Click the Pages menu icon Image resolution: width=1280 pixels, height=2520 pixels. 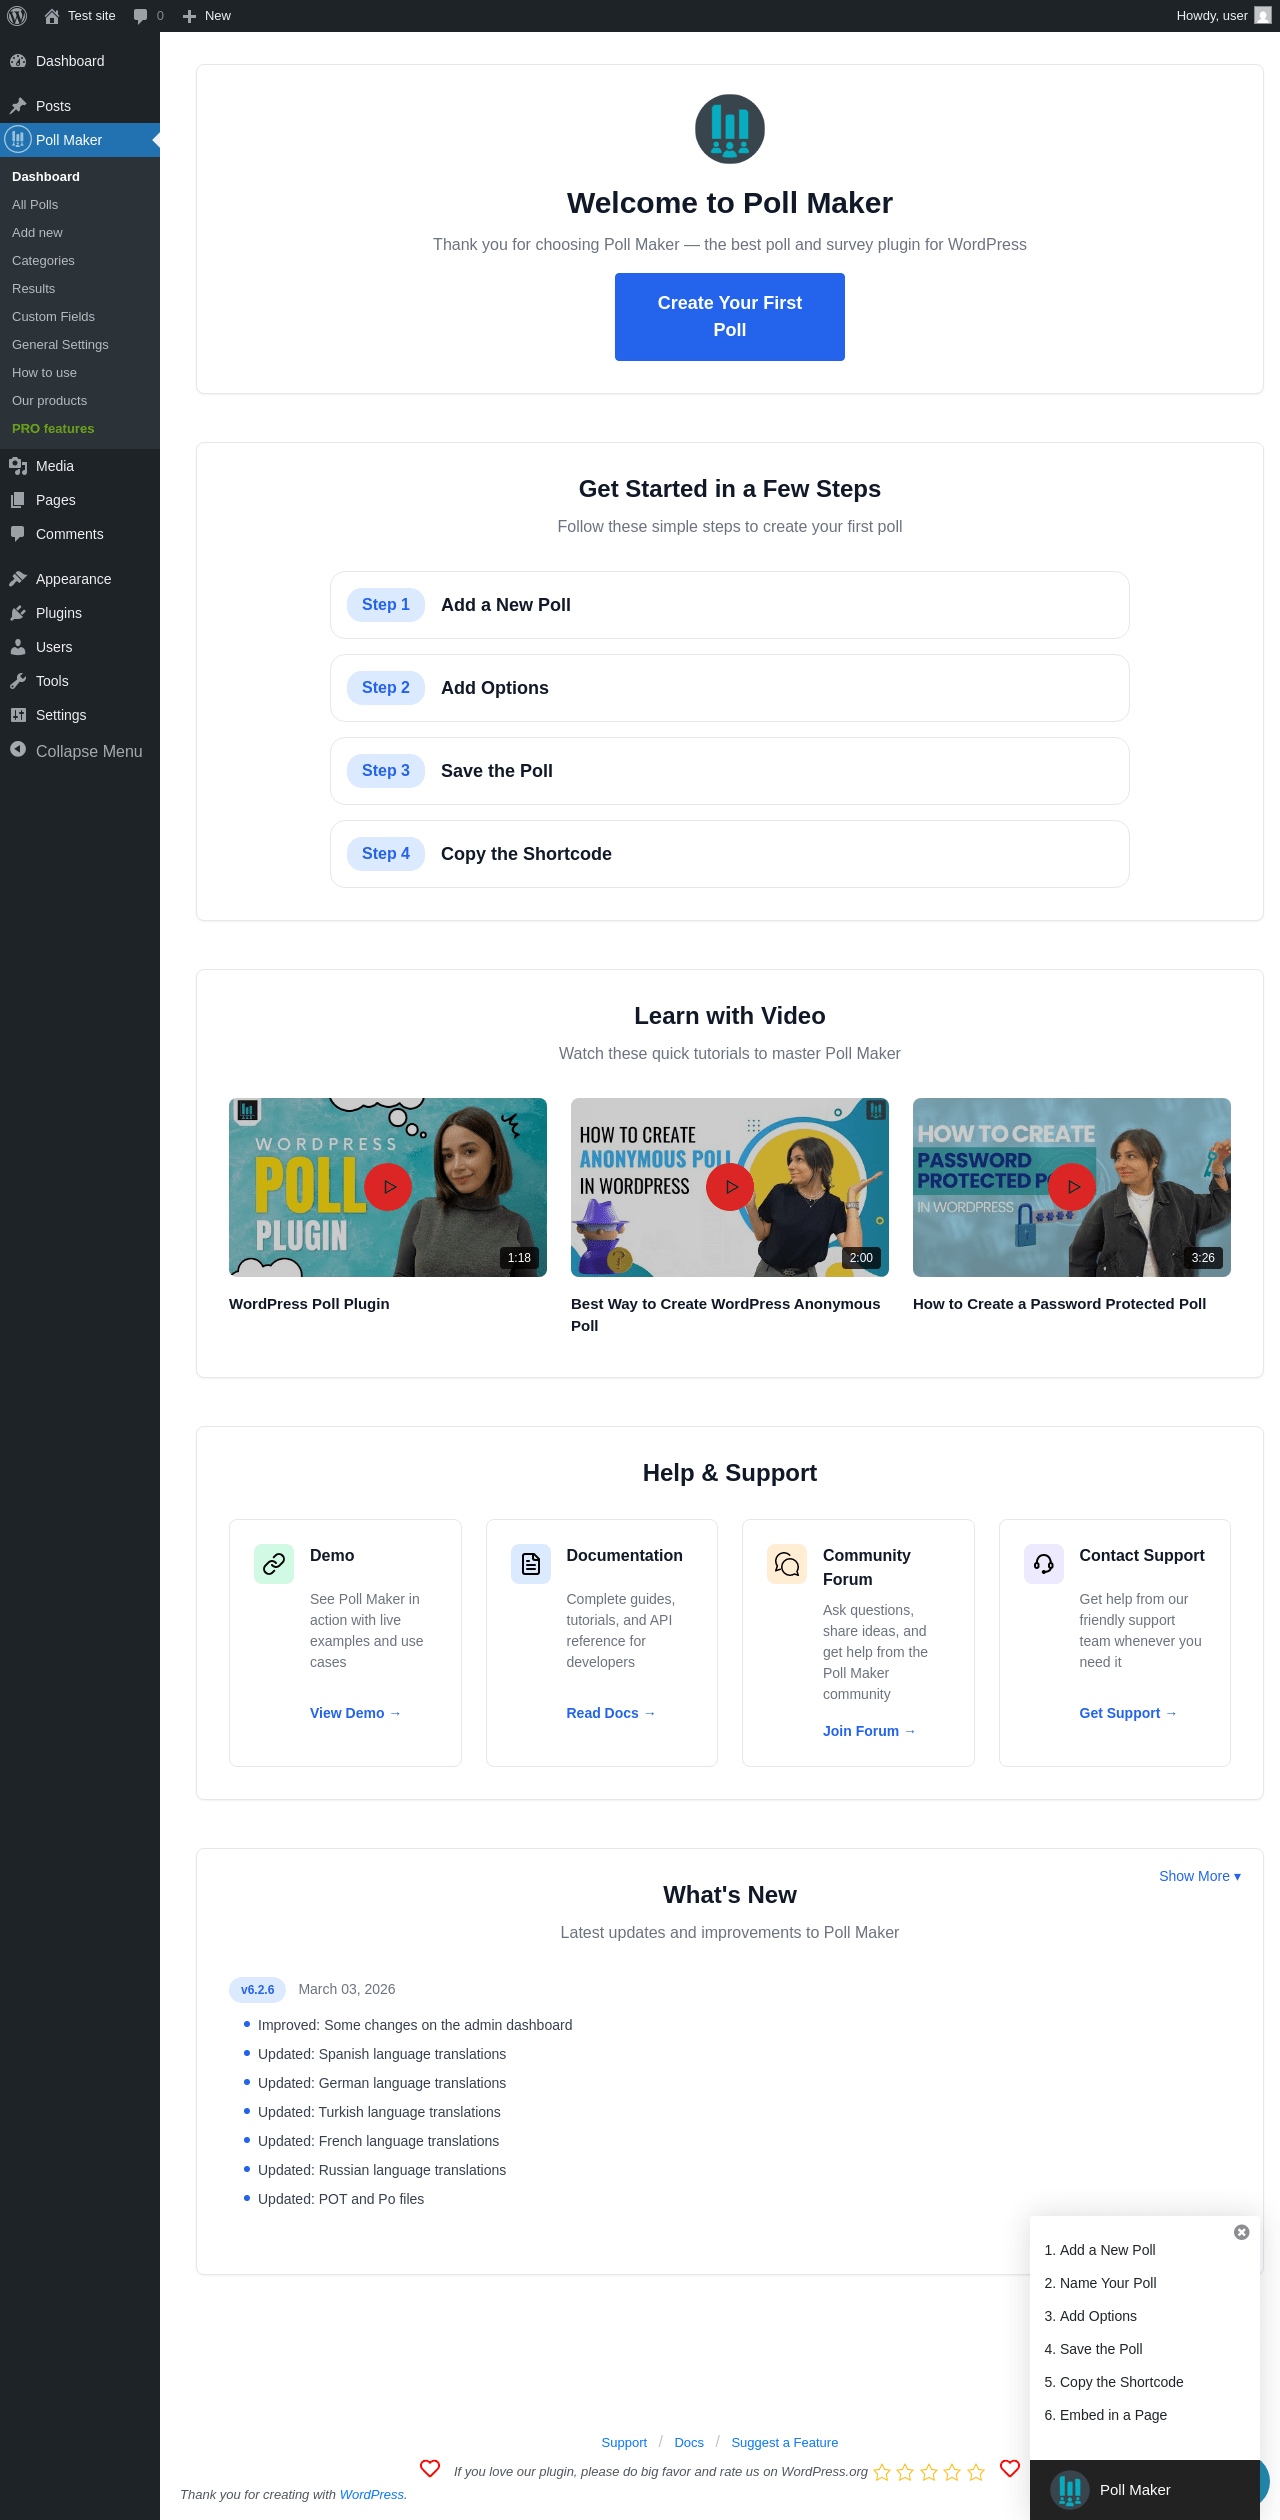pyautogui.click(x=18, y=500)
